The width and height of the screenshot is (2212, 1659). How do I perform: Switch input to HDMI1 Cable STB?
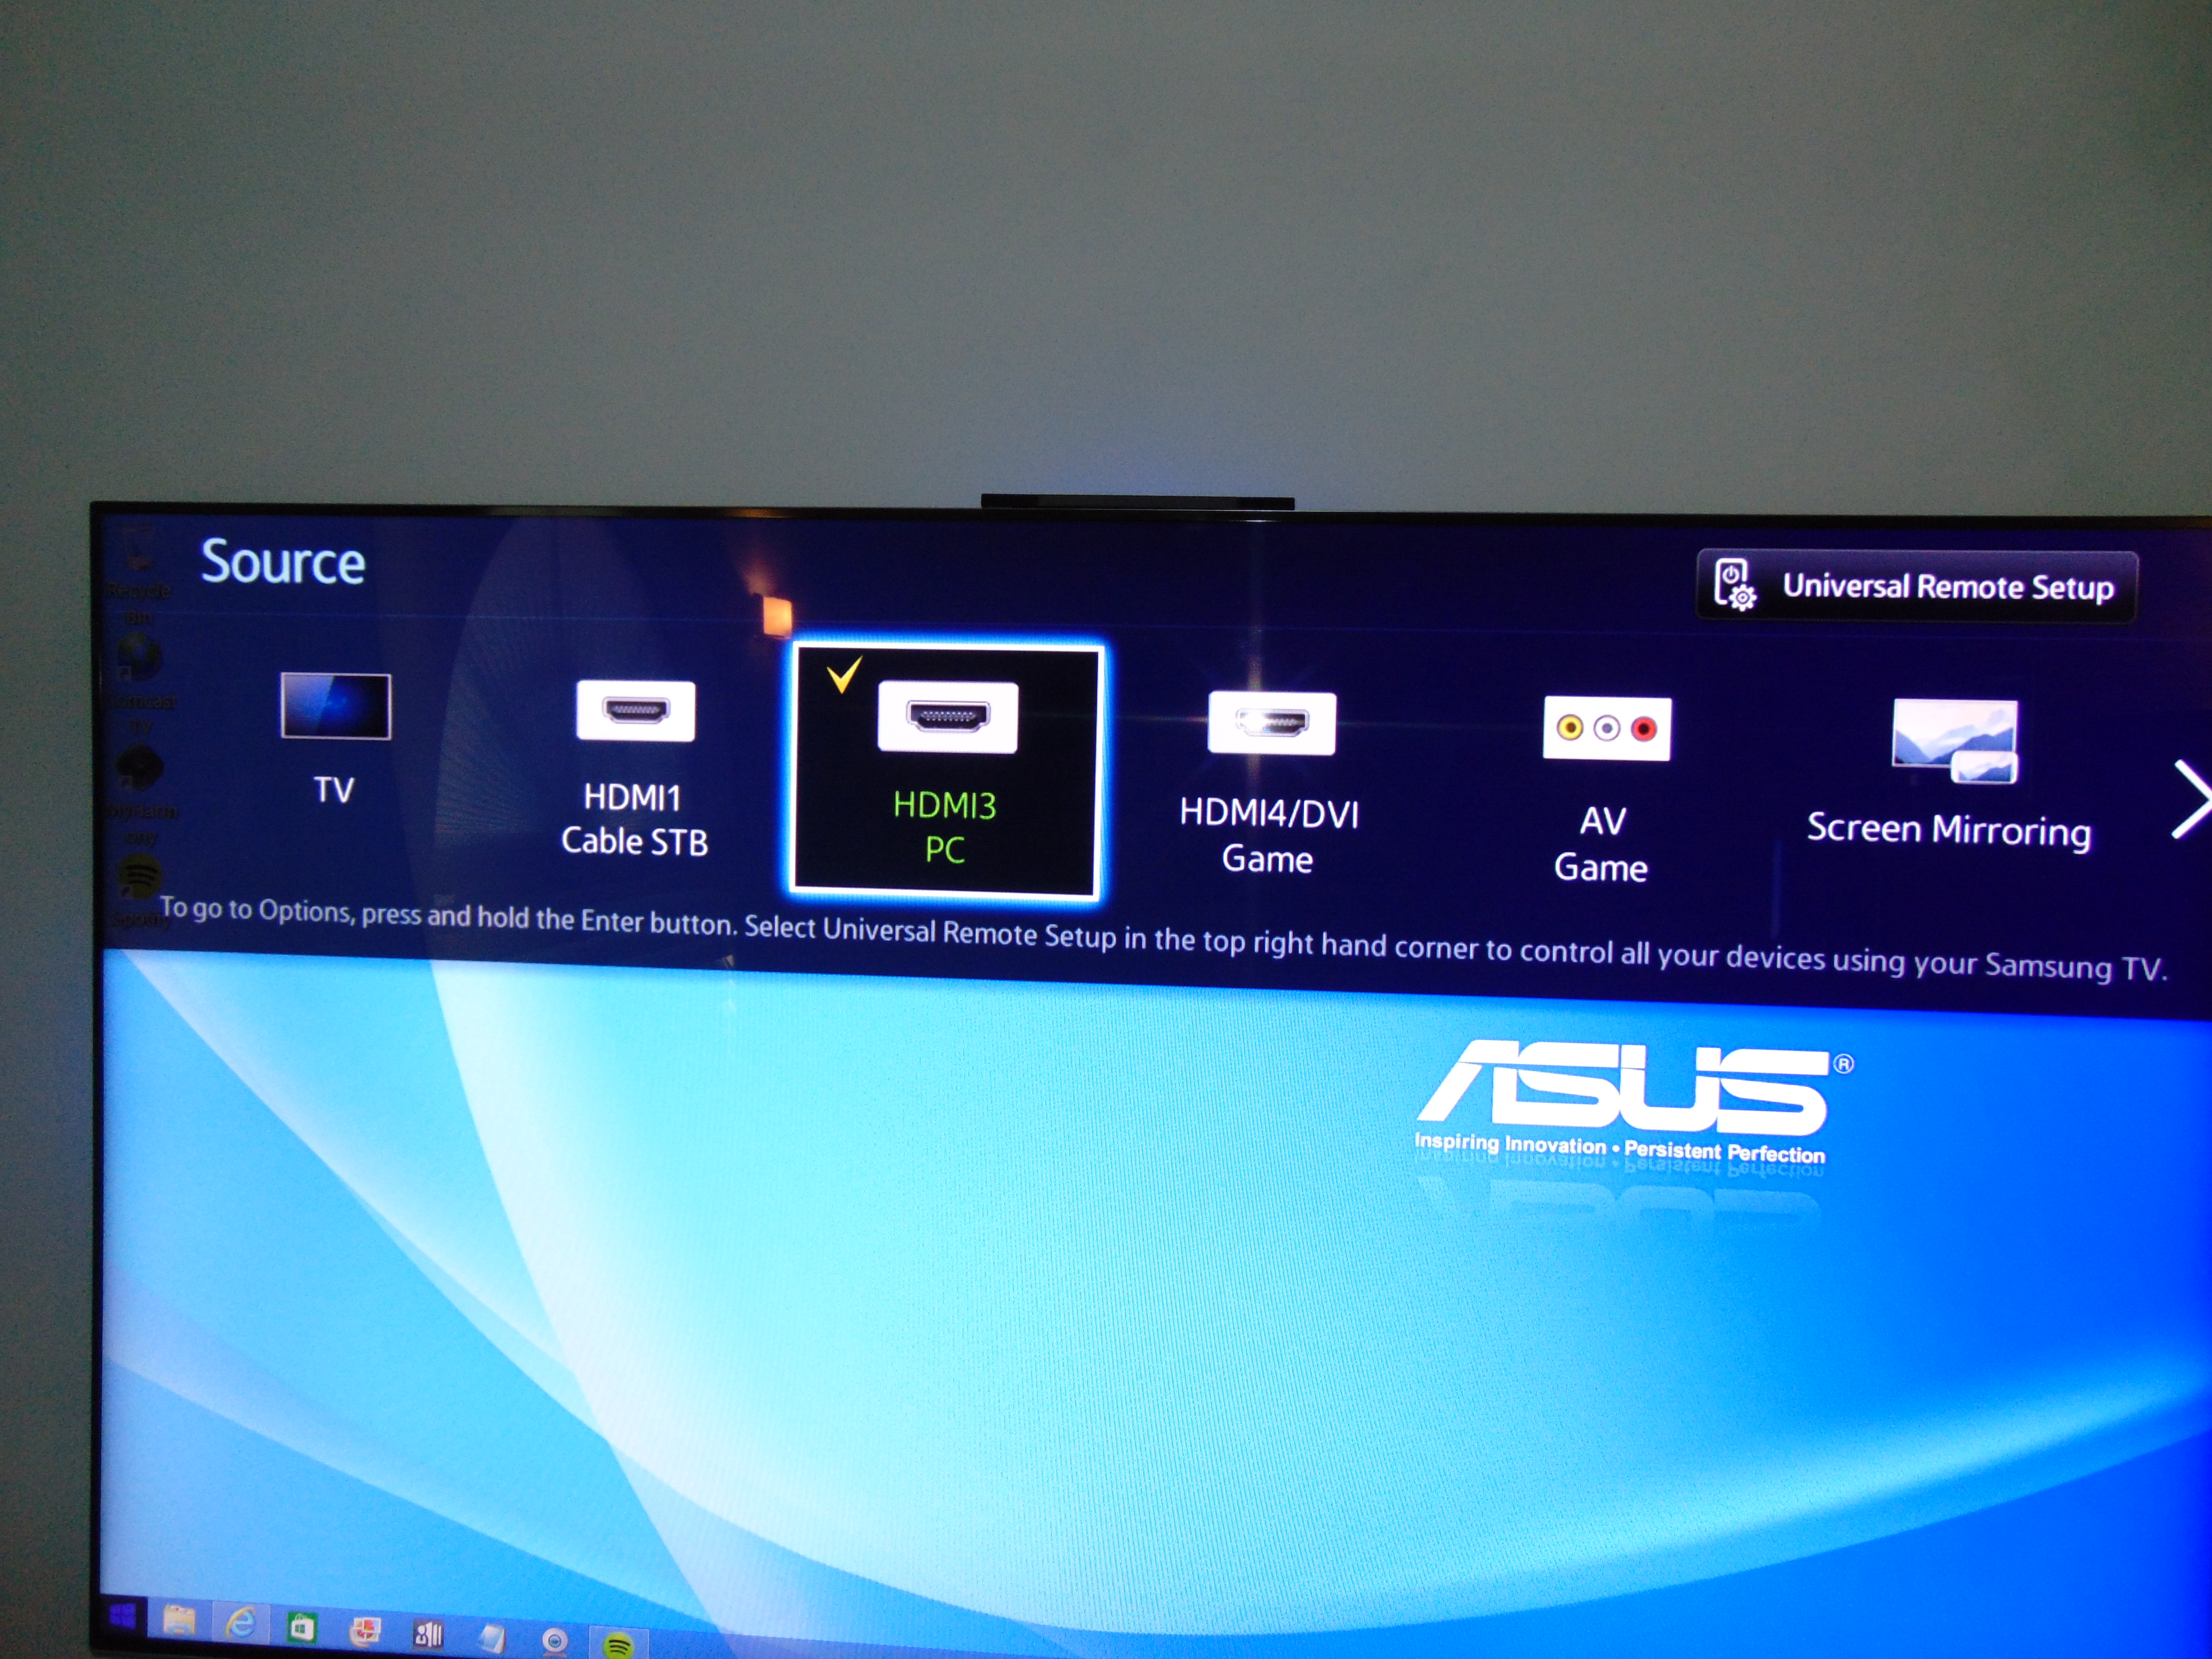coord(635,768)
